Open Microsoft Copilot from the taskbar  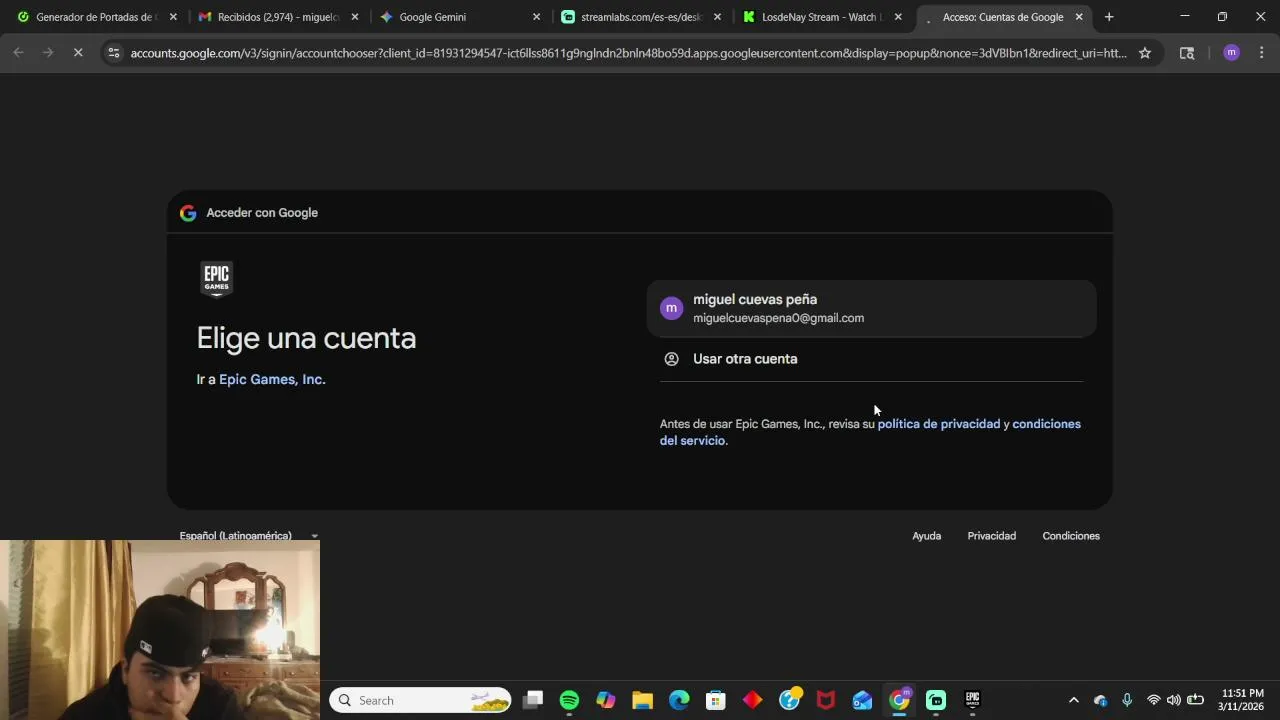click(606, 700)
